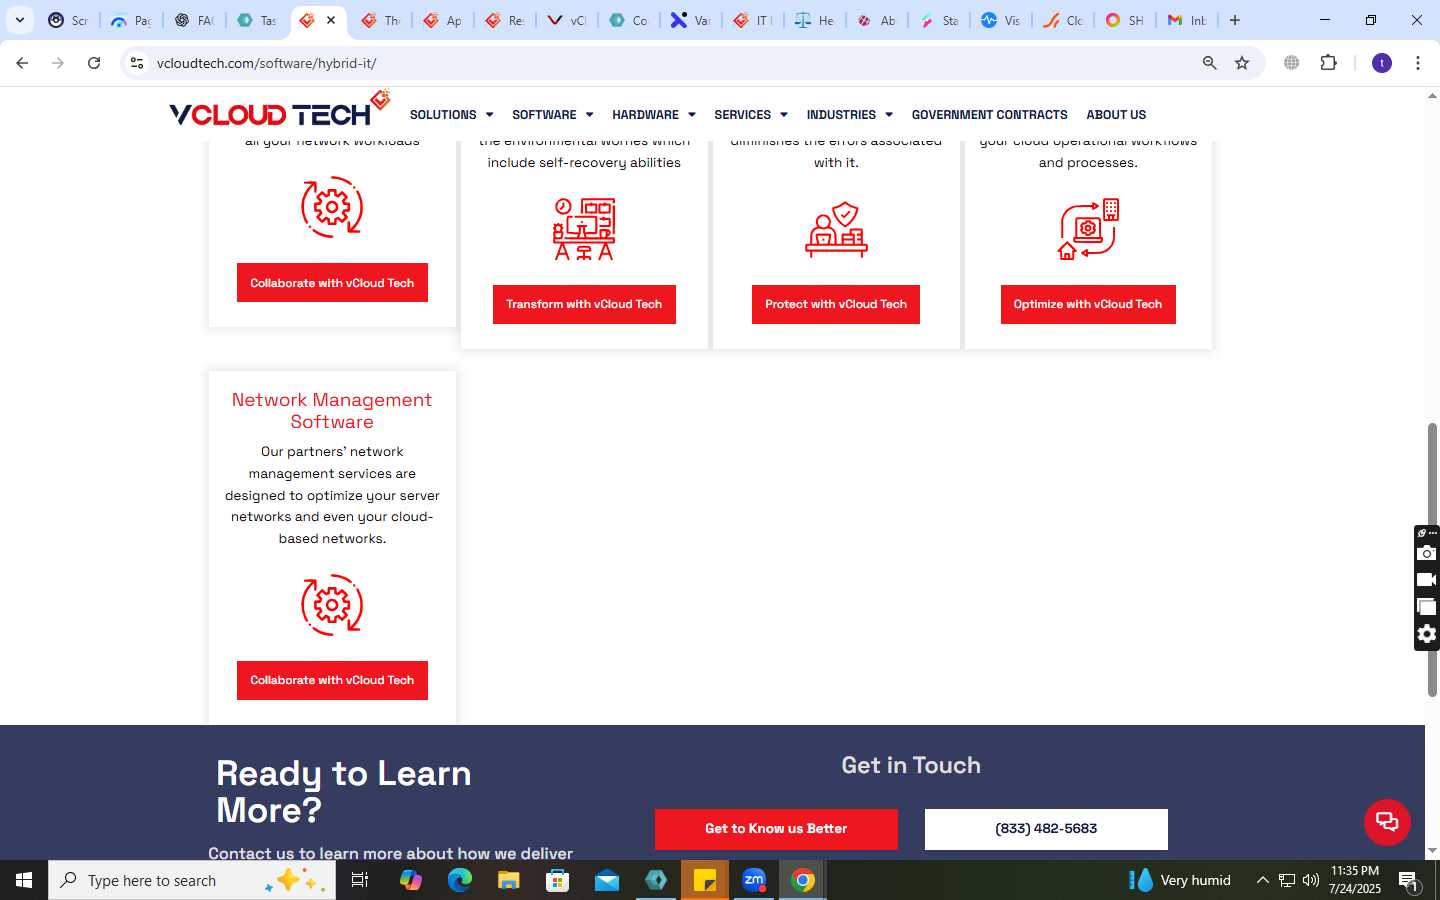
Task: Reload the page with refresh icon
Action: click(94, 63)
